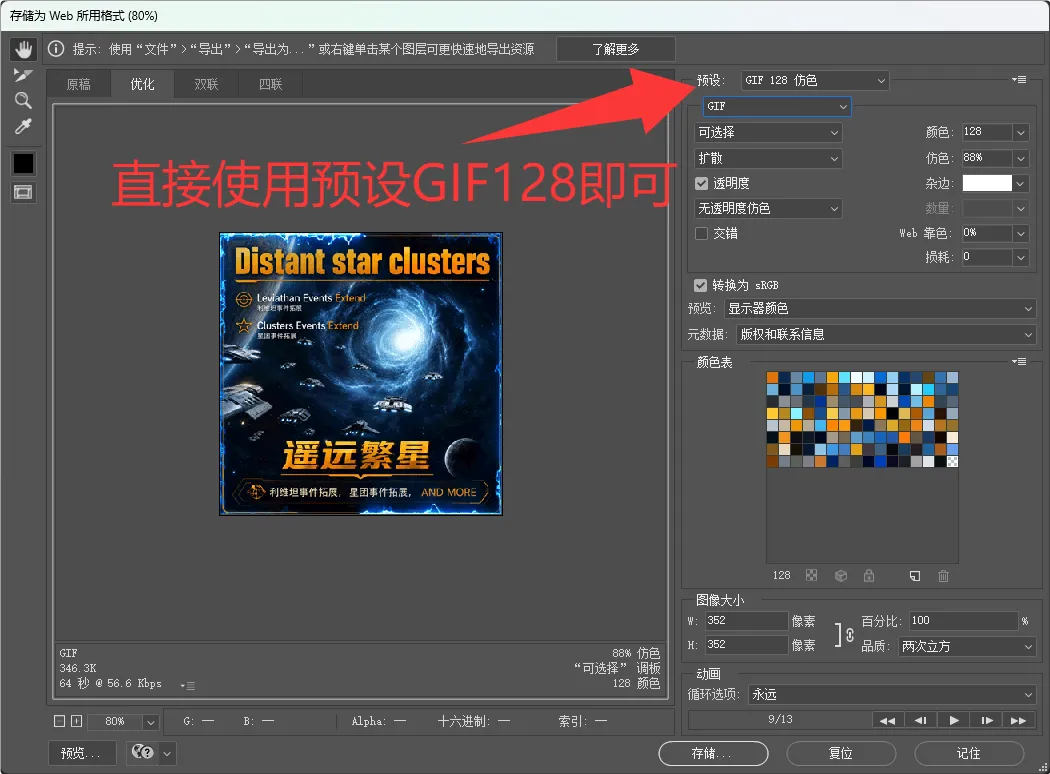
Task: Select the transparent swatch in color table
Action: [x=952, y=461]
